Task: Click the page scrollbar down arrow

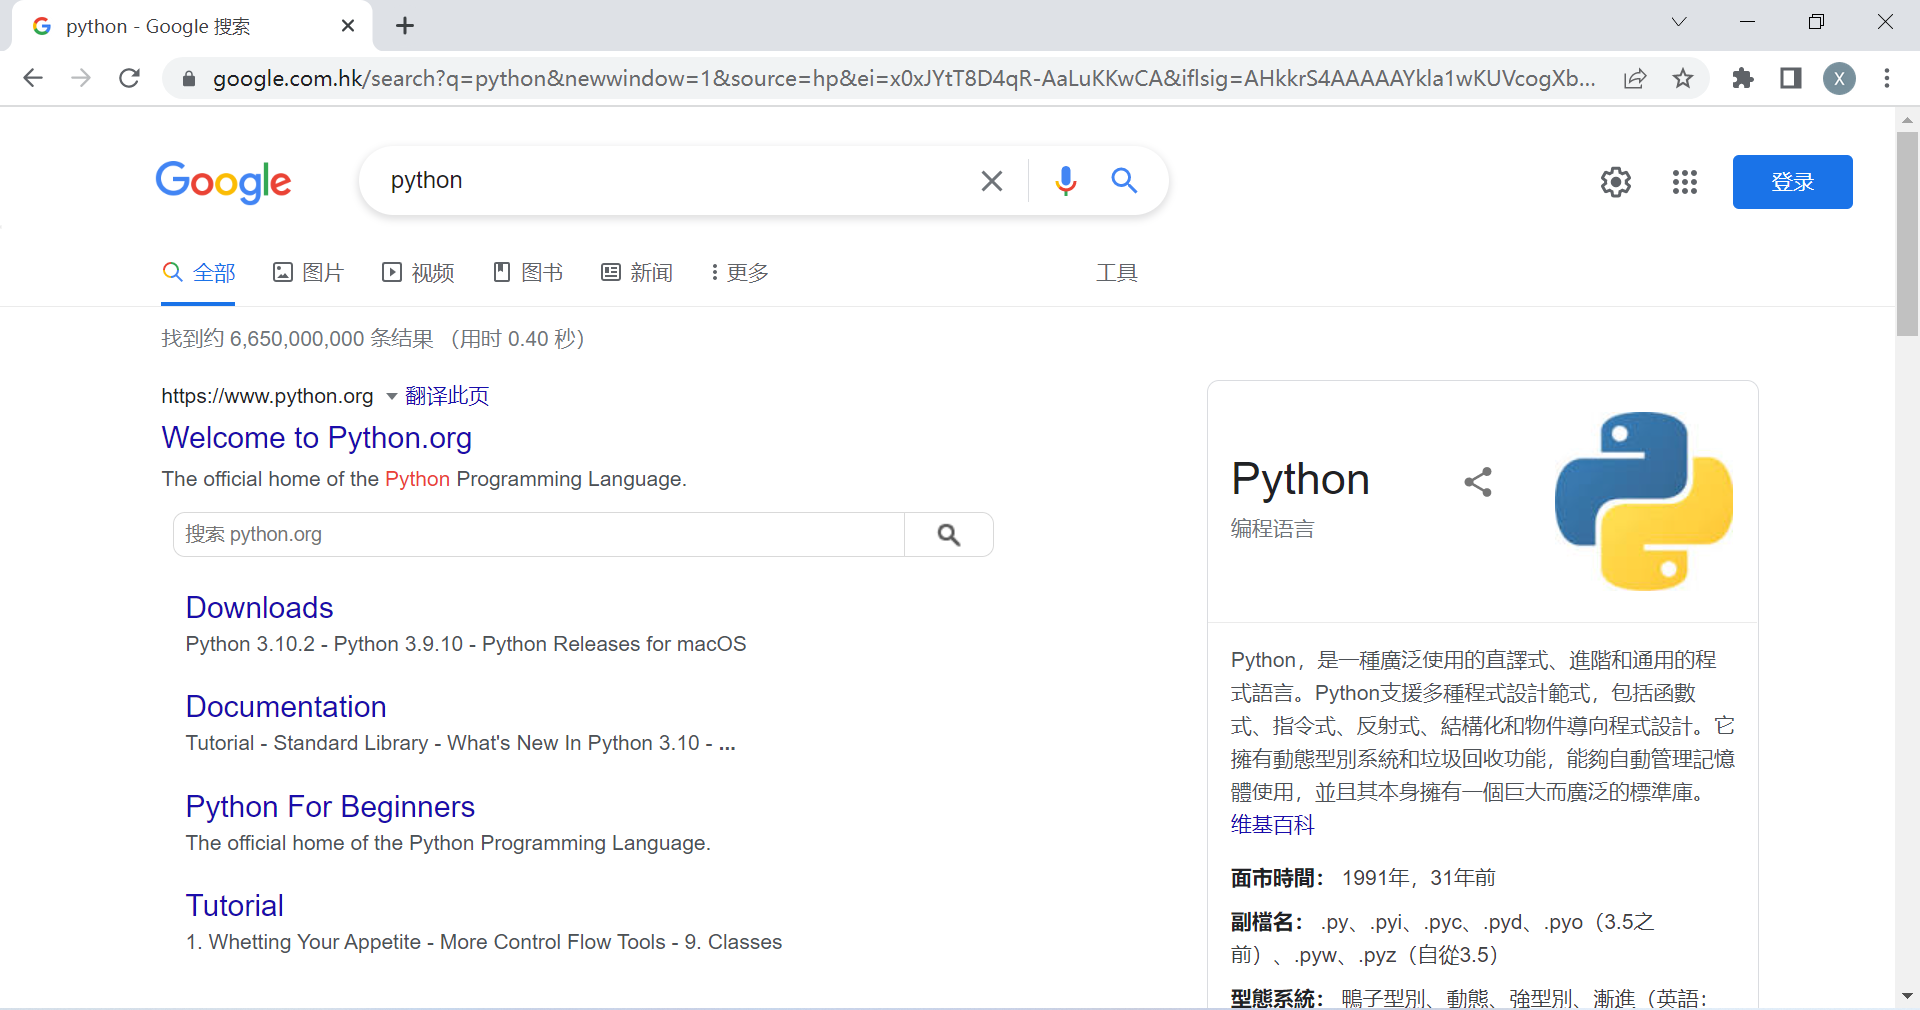Action: (1907, 996)
